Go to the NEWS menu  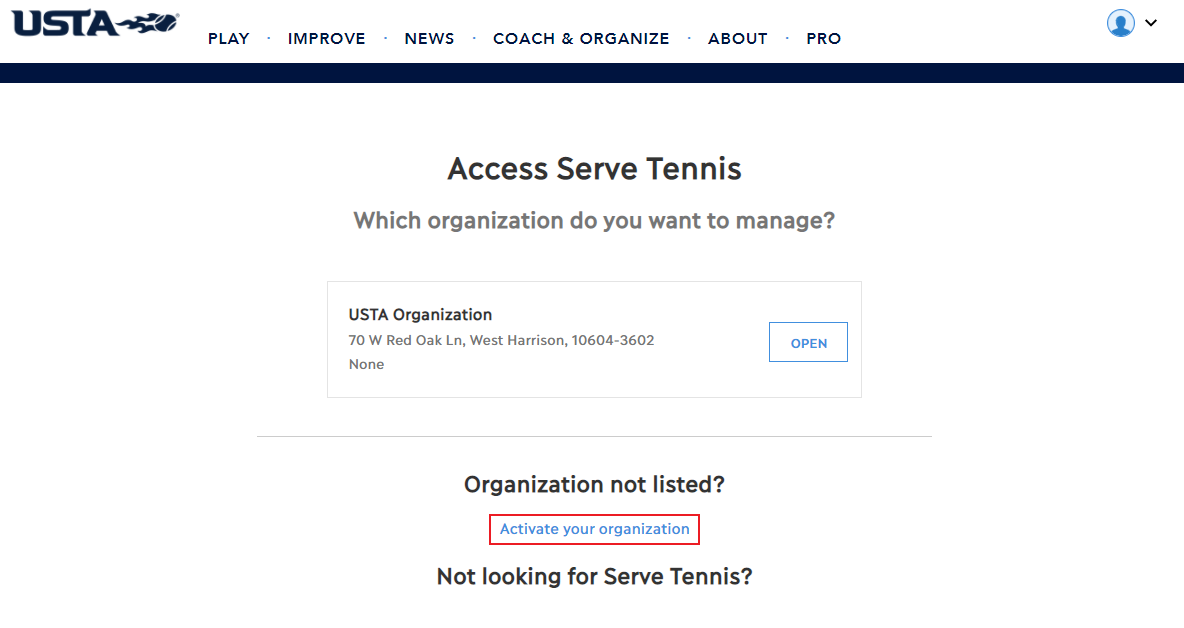tap(429, 38)
